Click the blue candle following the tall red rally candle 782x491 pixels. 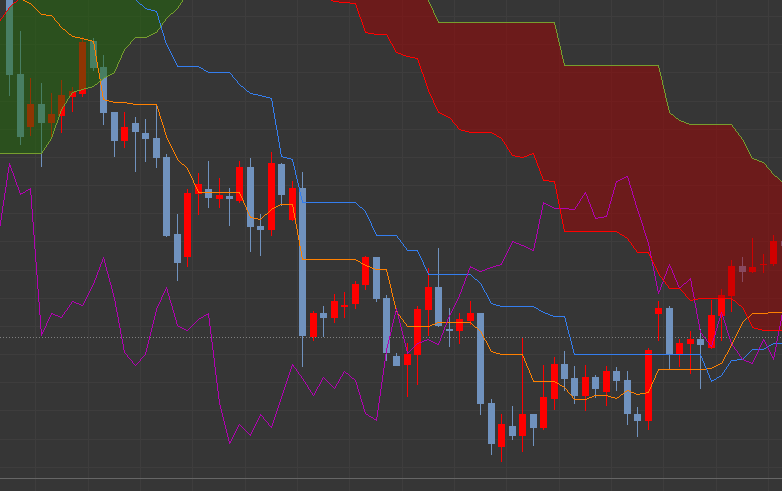(x=669, y=331)
